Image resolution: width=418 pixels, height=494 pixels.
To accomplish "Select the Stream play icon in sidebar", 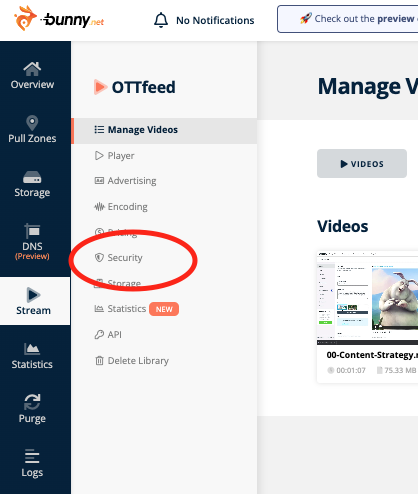I will (x=33, y=295).
